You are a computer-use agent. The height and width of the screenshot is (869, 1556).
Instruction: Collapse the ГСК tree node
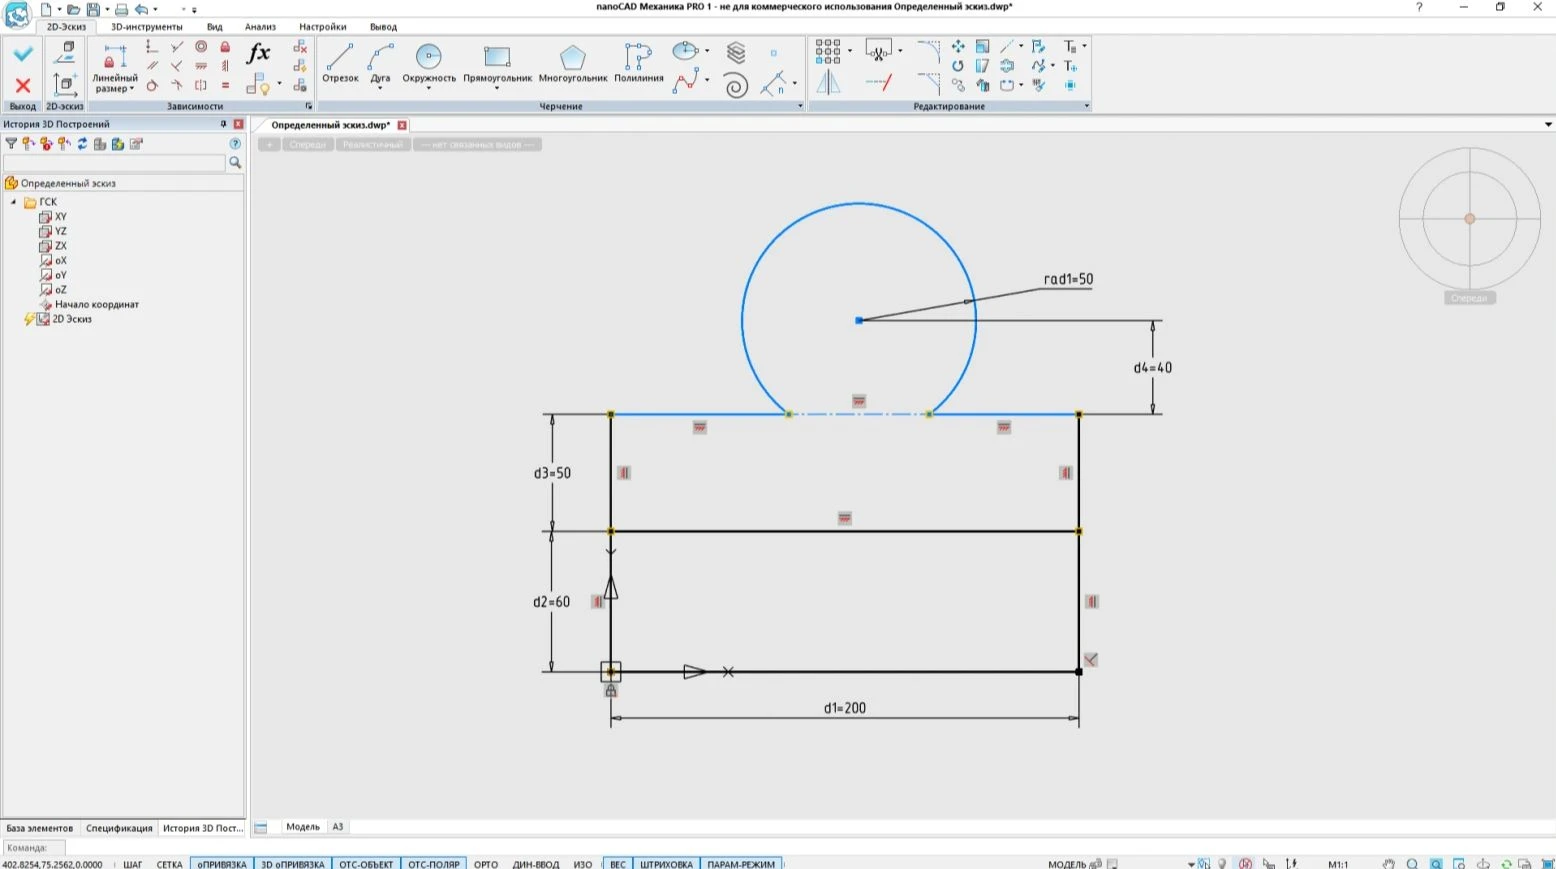coord(14,202)
